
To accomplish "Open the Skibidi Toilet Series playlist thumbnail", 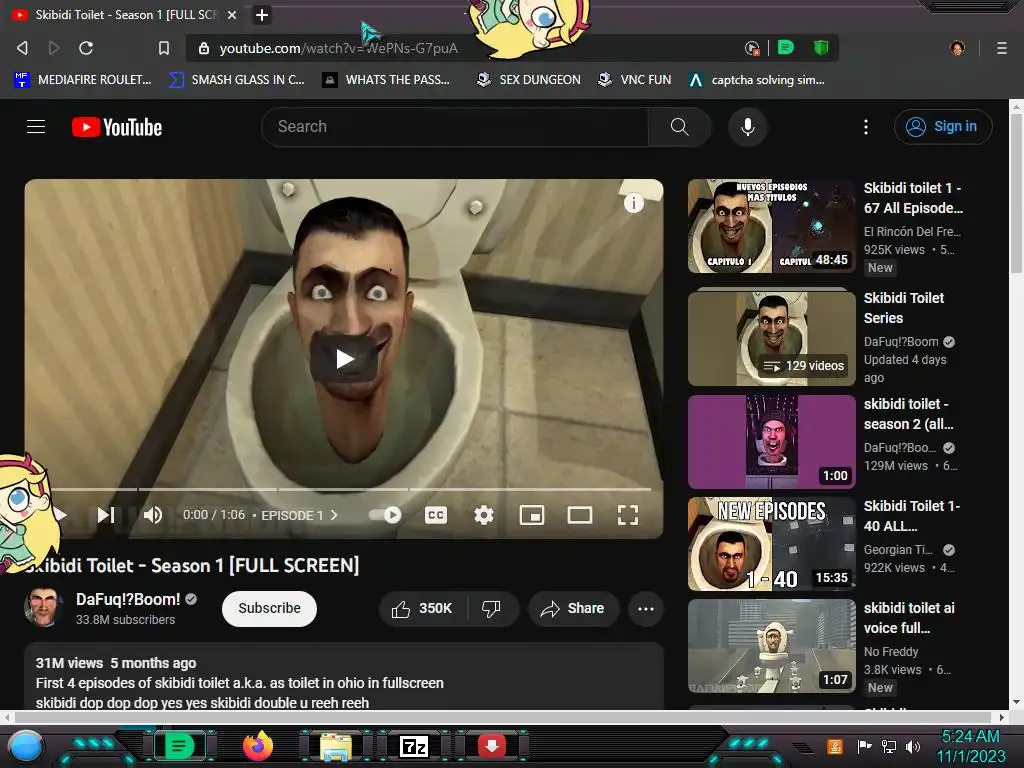I will click(771, 338).
